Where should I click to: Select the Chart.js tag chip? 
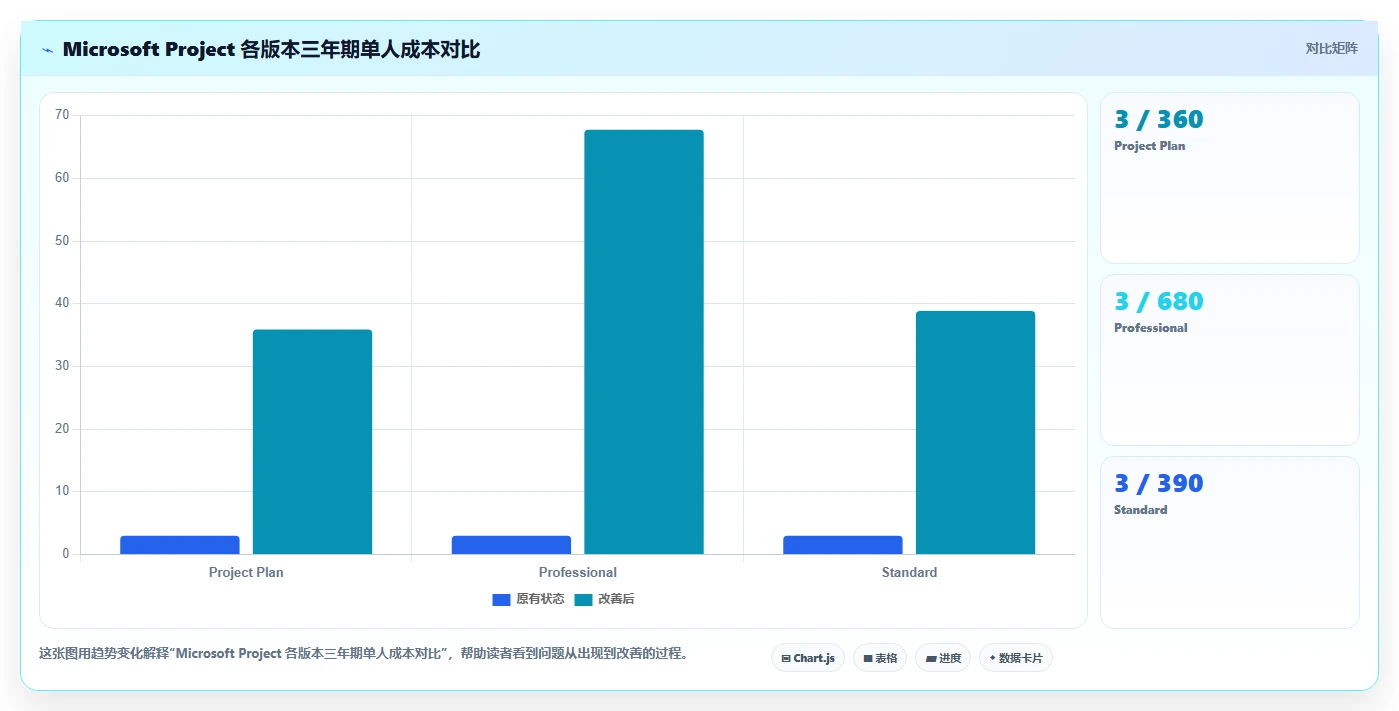click(x=808, y=658)
